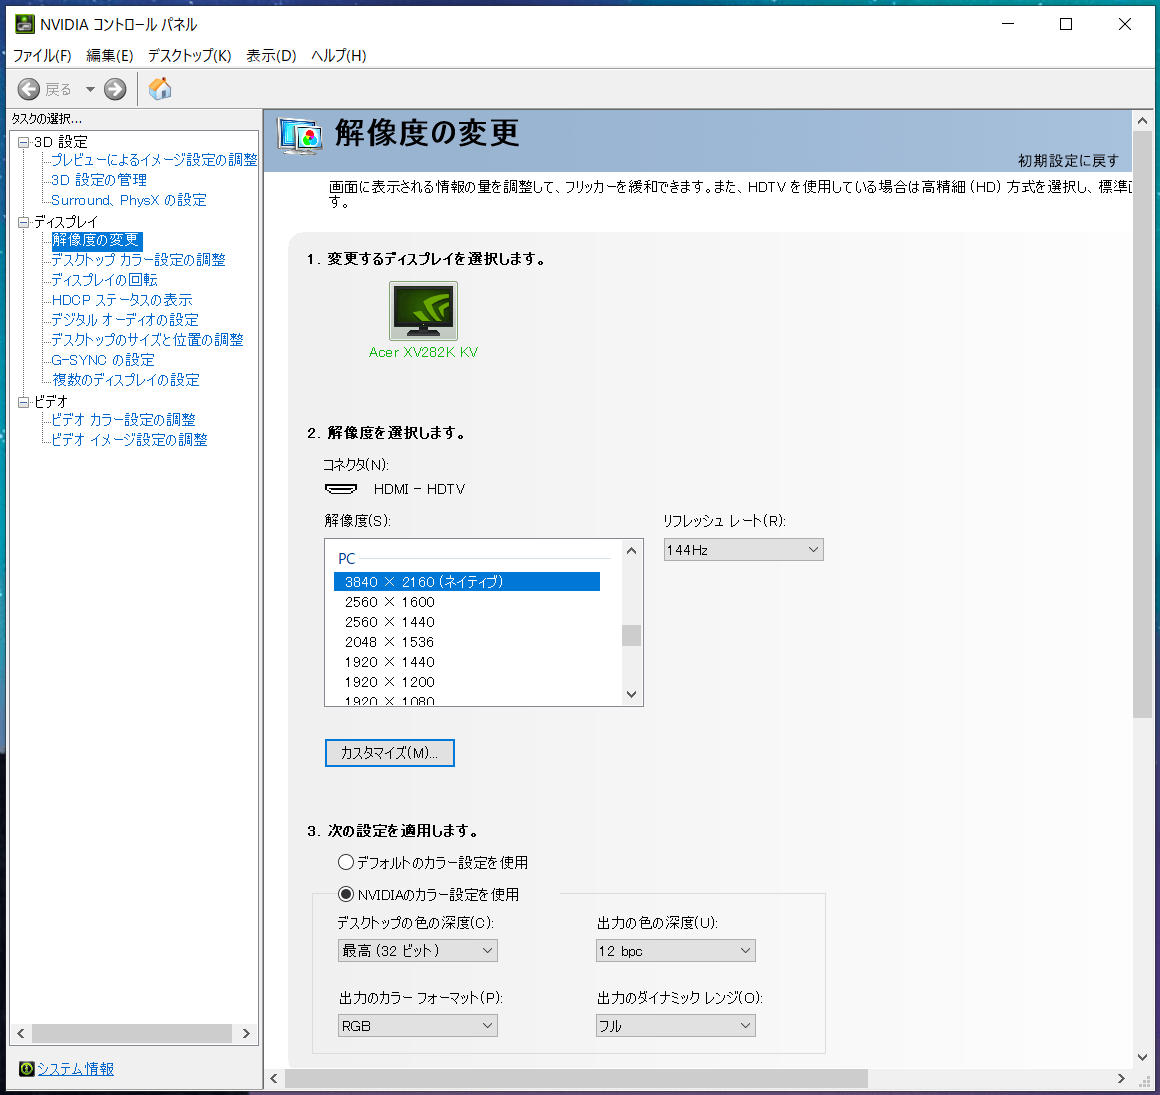
Task: Click main panel vertical scrollbar thumb
Action: click(x=1142, y=425)
